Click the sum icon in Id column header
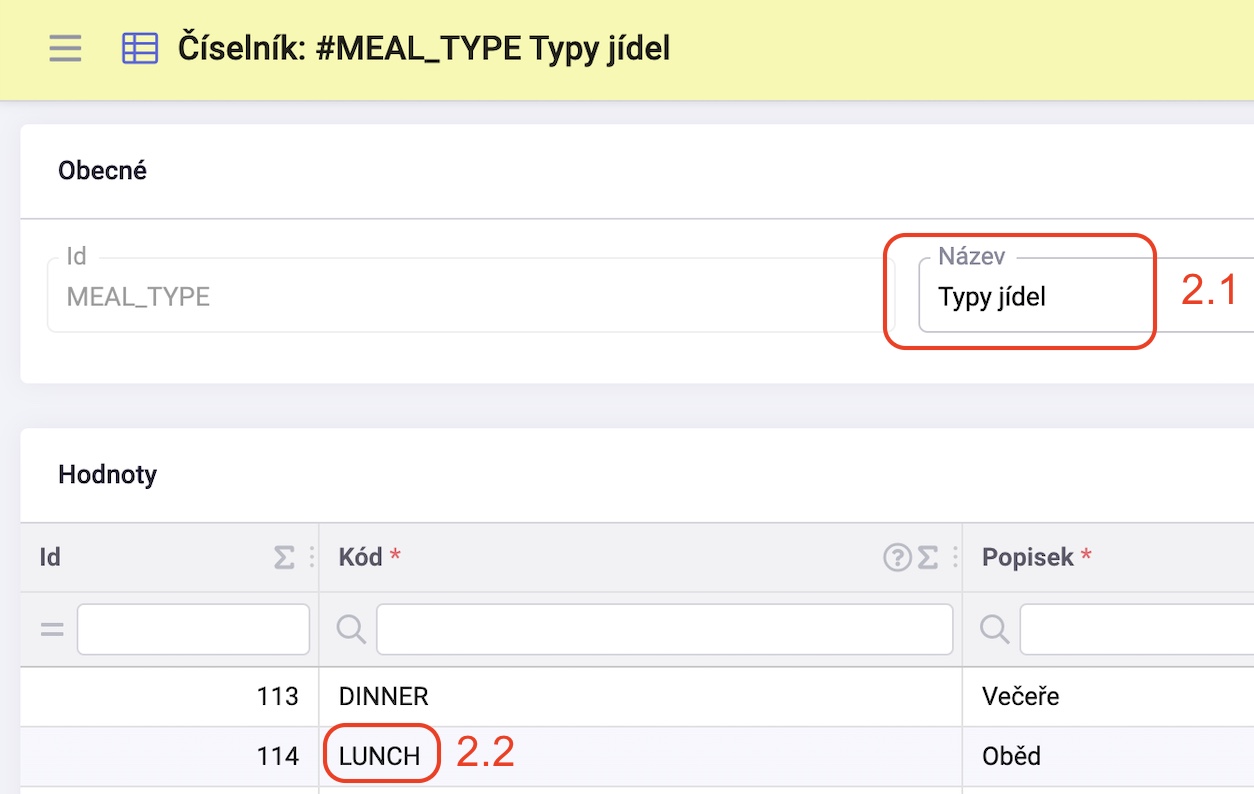 tap(285, 558)
